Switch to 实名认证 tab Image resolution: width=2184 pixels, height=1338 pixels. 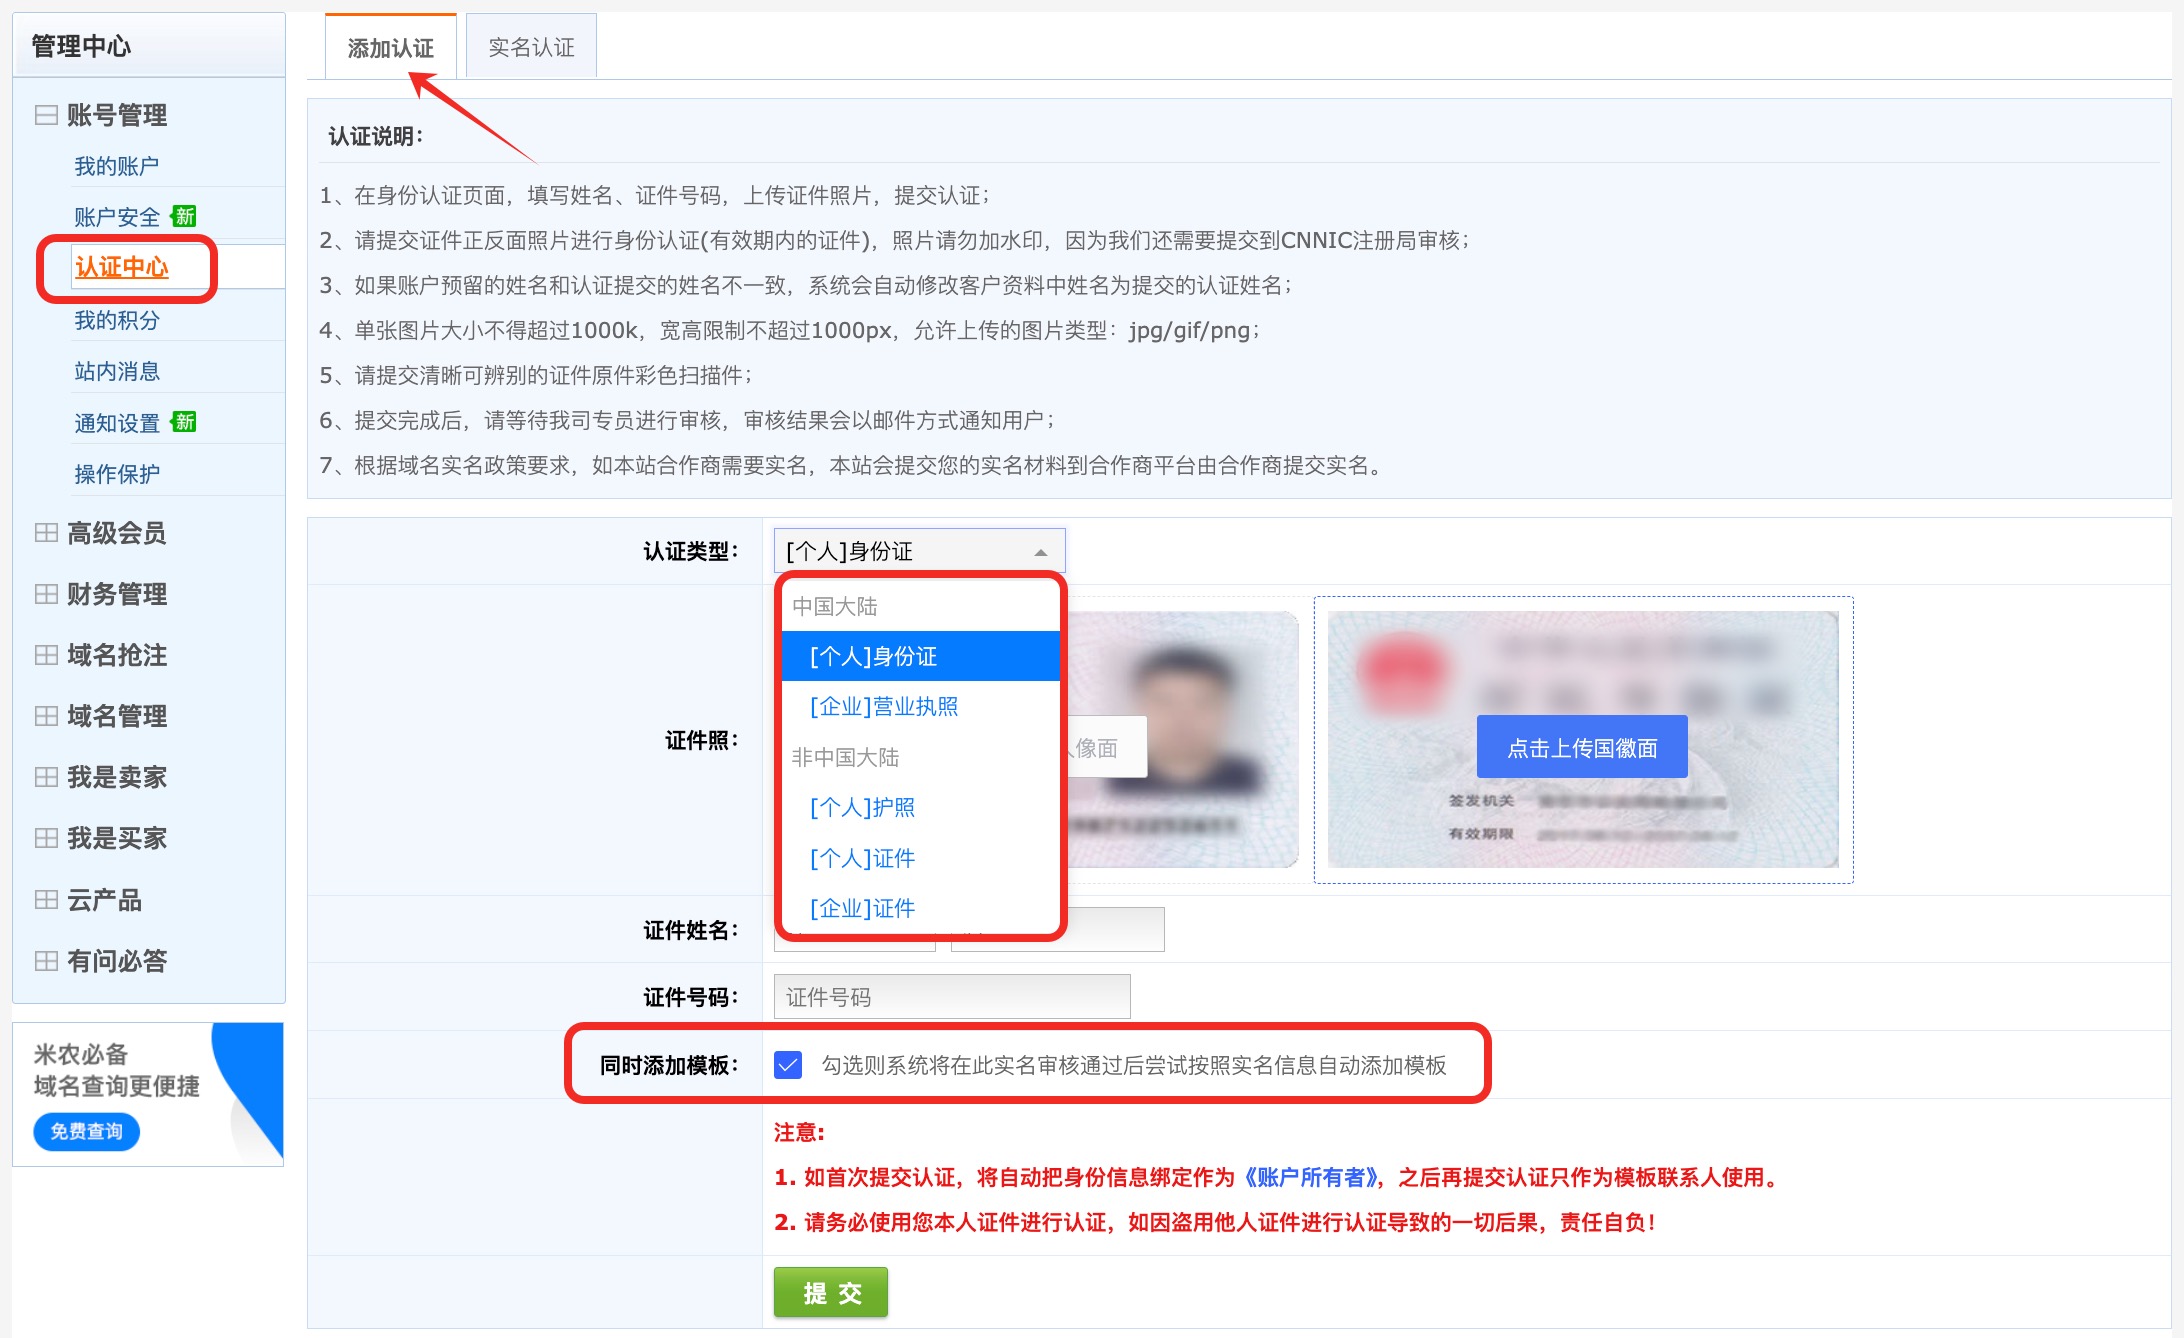click(x=531, y=47)
